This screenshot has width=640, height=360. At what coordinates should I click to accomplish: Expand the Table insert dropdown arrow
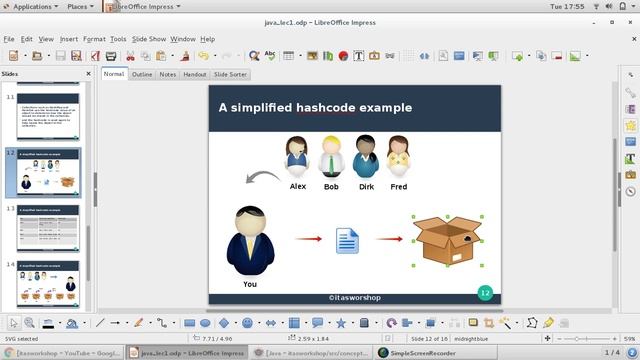pyautogui.click(x=300, y=56)
